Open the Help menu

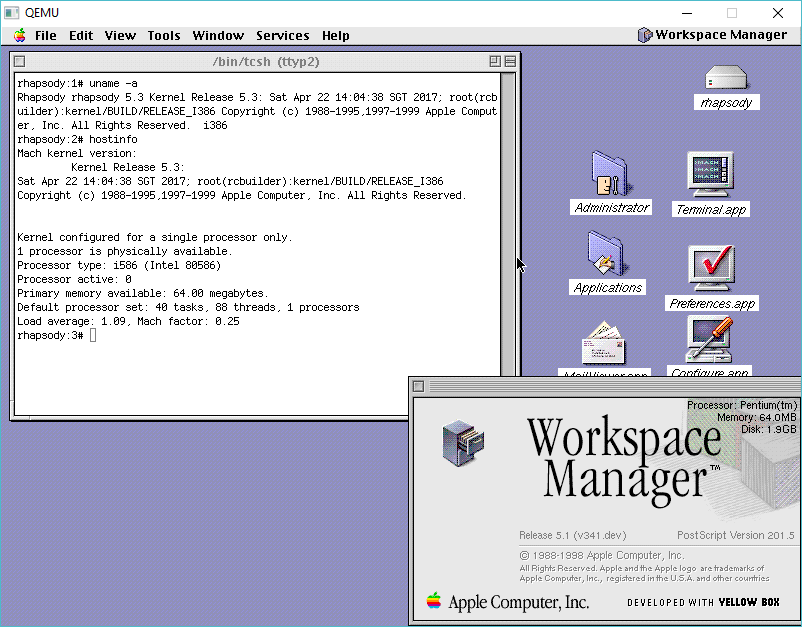point(336,35)
